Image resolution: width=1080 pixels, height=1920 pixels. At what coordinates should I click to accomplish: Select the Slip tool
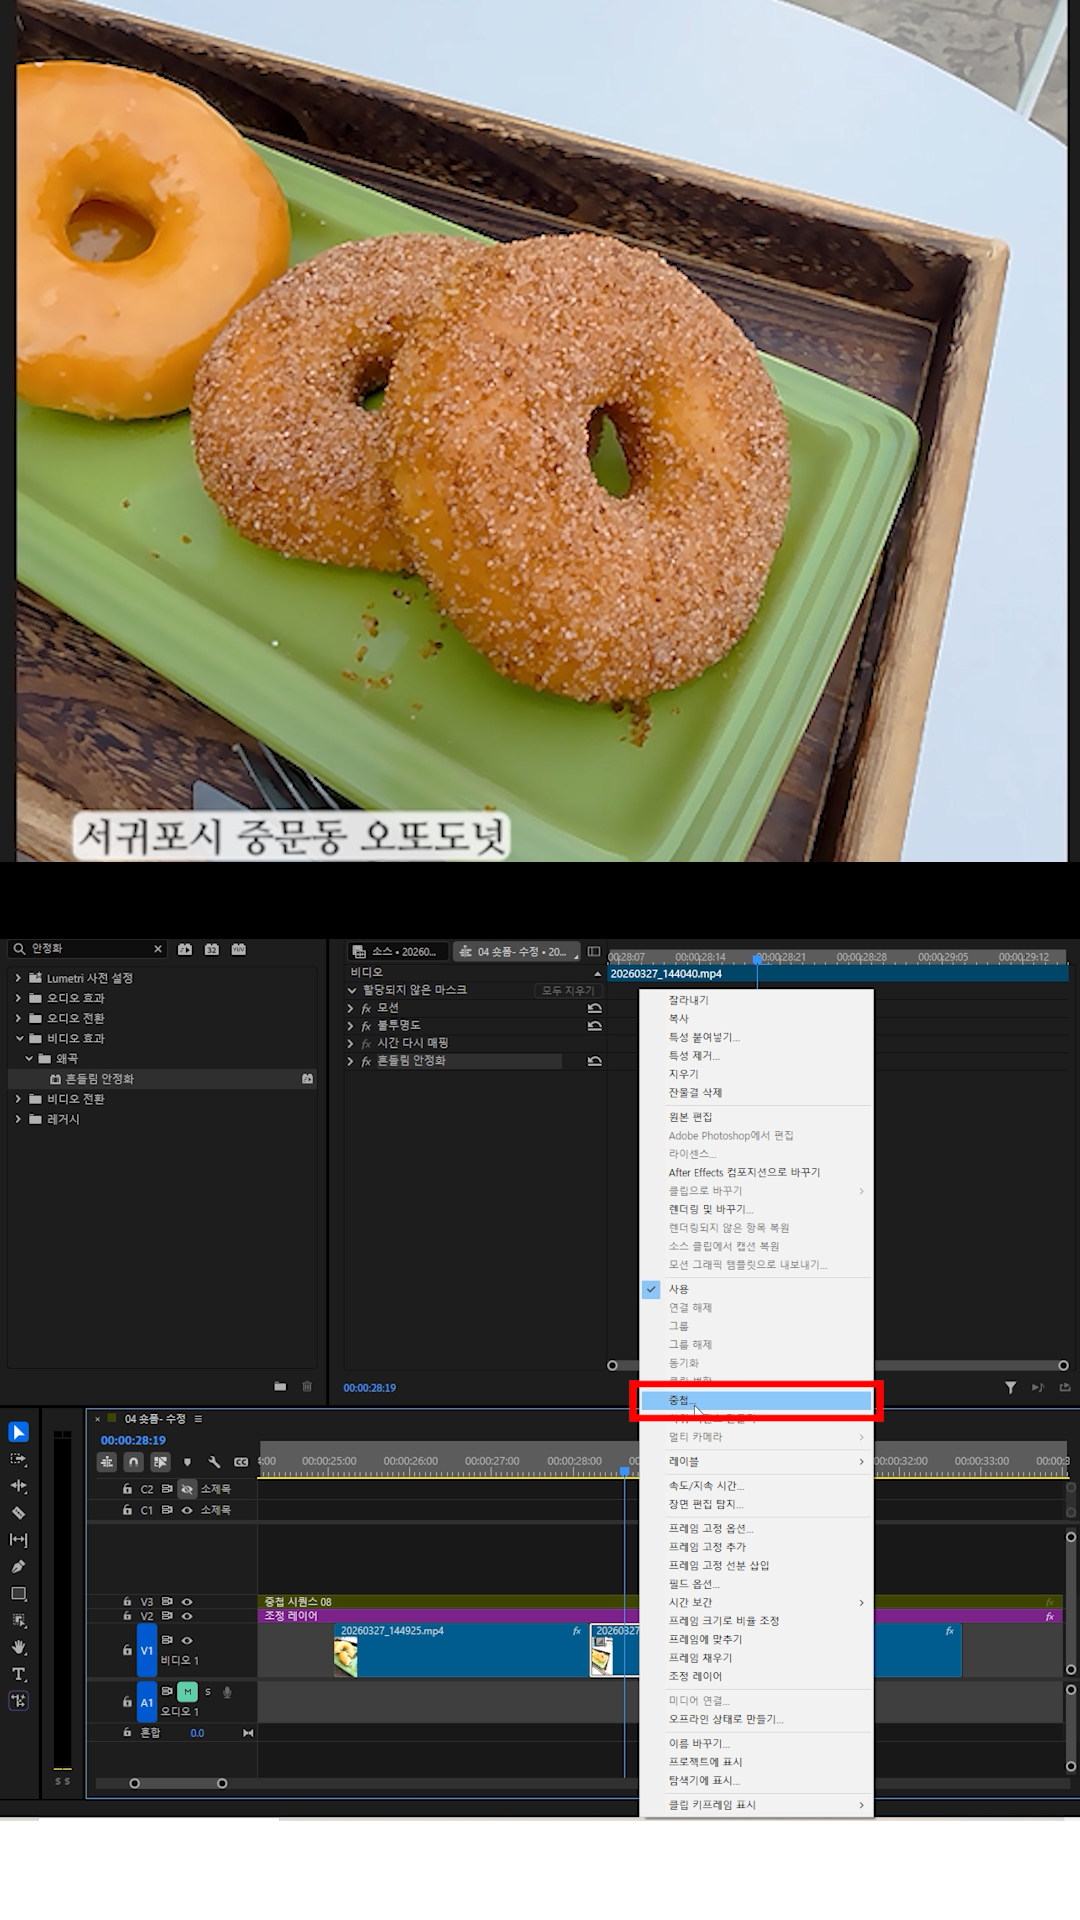point(19,1540)
